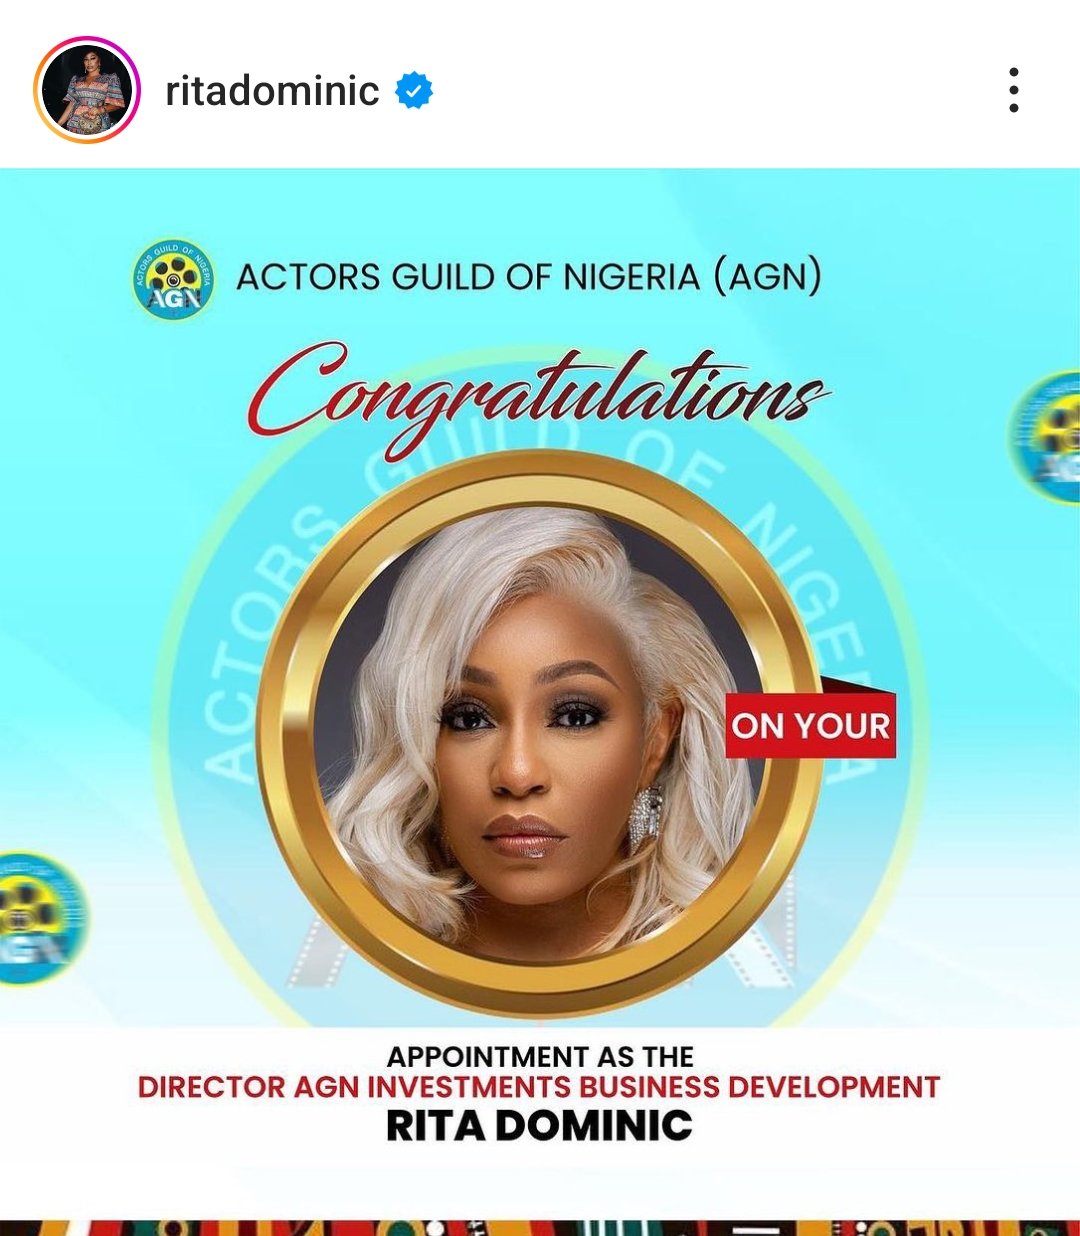
Task: Select the bold 'RITA DOMINIC' name
Action: click(539, 1126)
